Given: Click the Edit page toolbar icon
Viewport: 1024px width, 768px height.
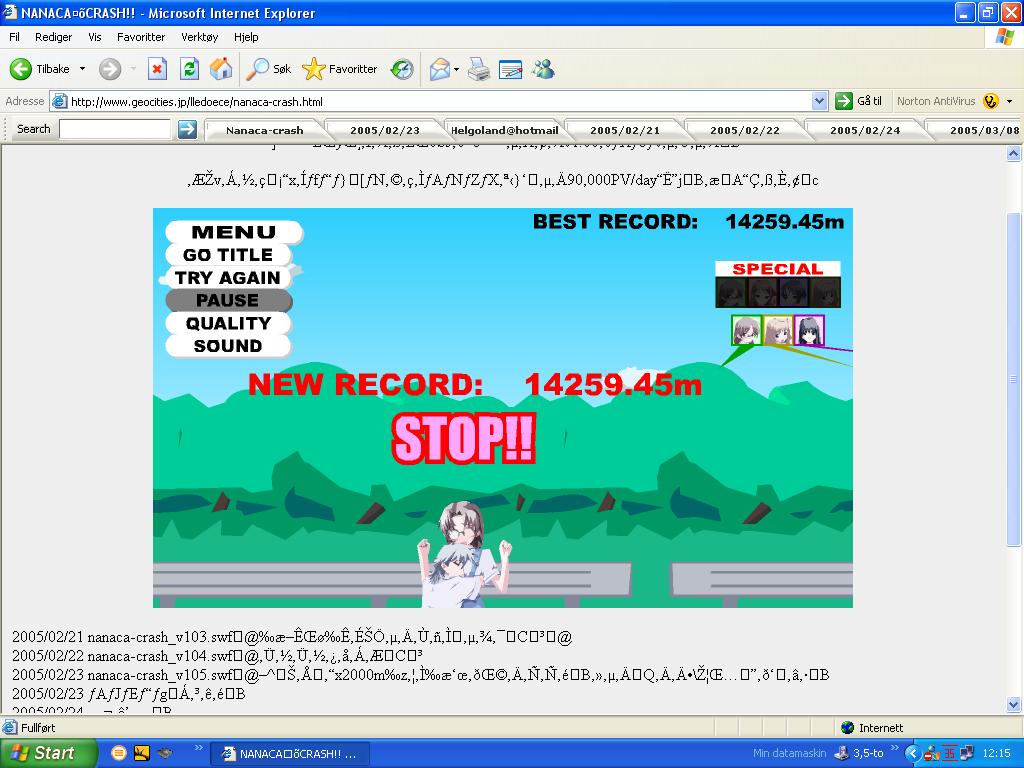Looking at the screenshot, I should point(511,69).
